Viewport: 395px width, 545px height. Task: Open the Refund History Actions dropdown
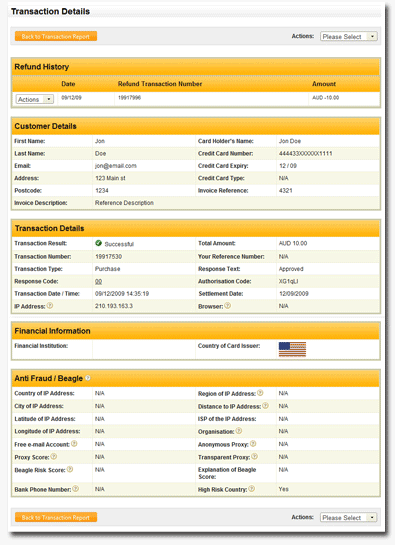[35, 99]
